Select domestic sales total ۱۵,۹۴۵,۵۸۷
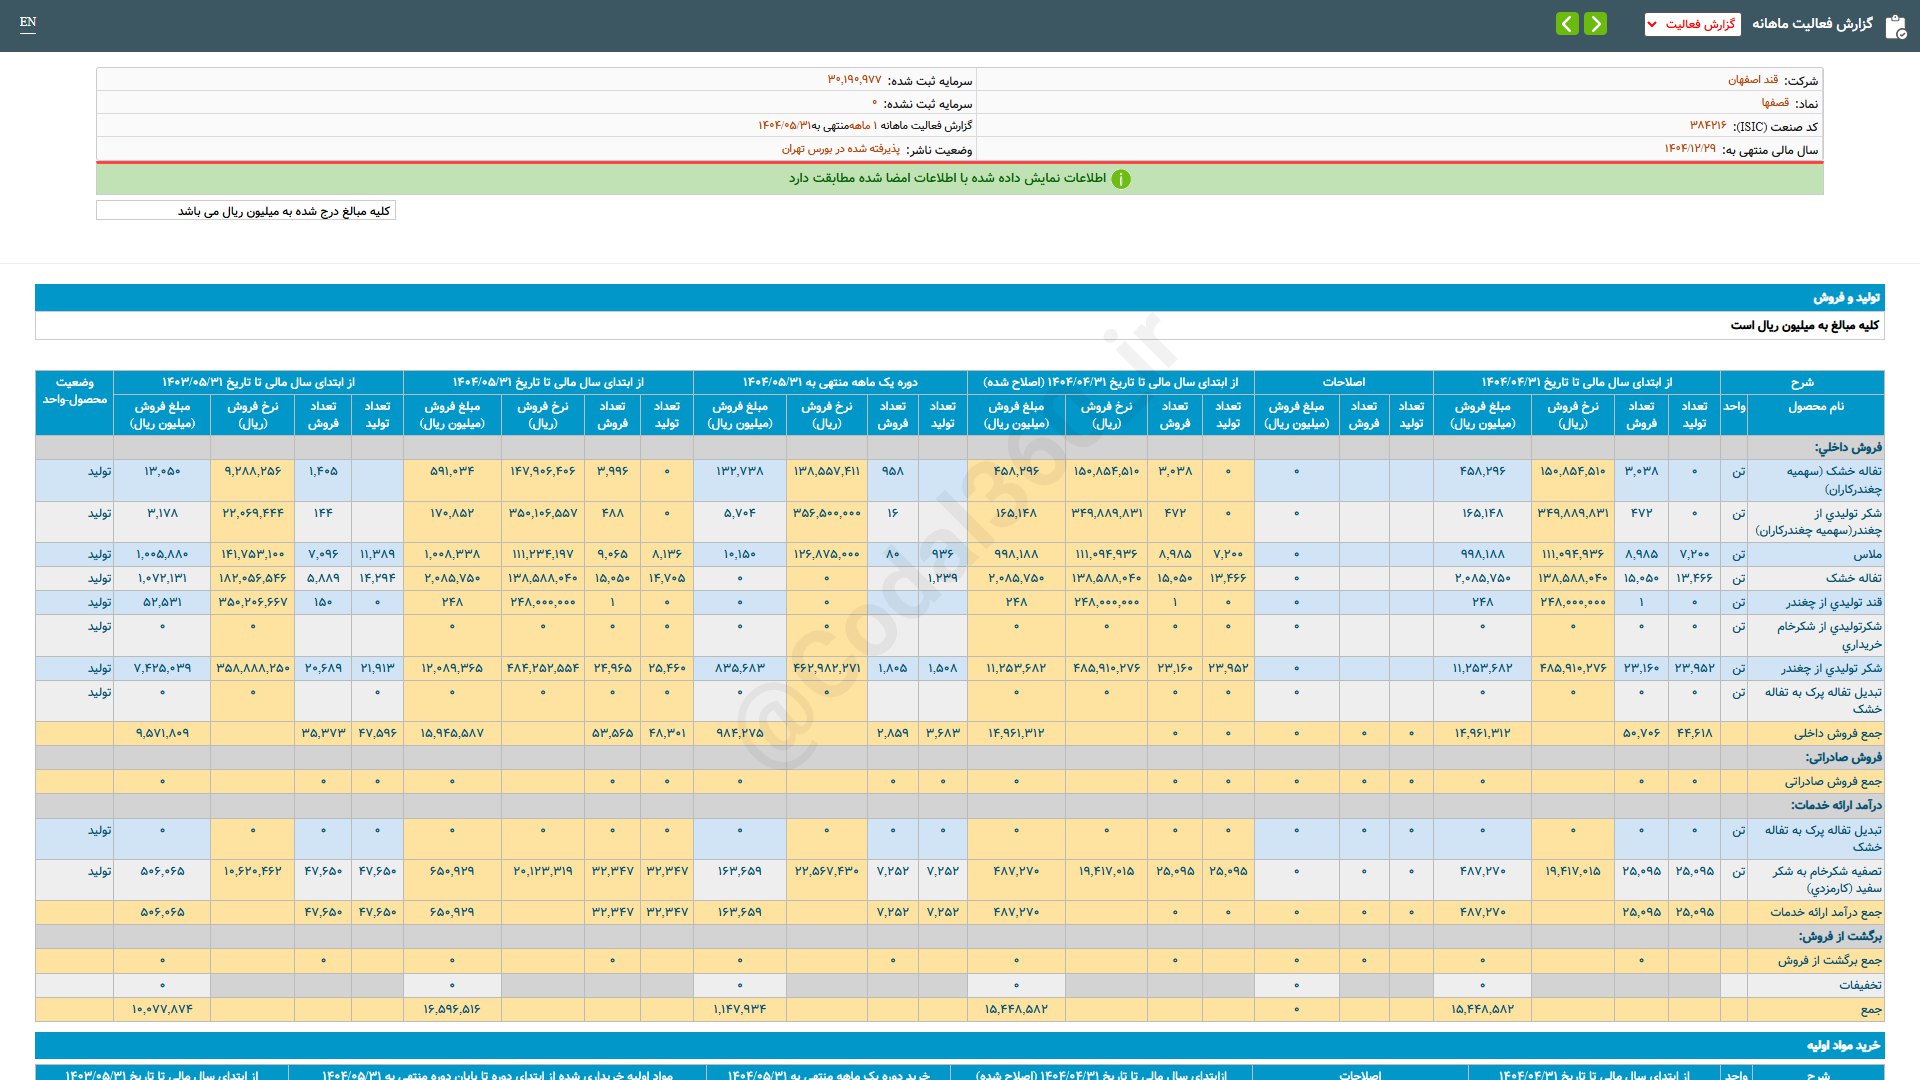This screenshot has width=1920, height=1080. point(452,733)
